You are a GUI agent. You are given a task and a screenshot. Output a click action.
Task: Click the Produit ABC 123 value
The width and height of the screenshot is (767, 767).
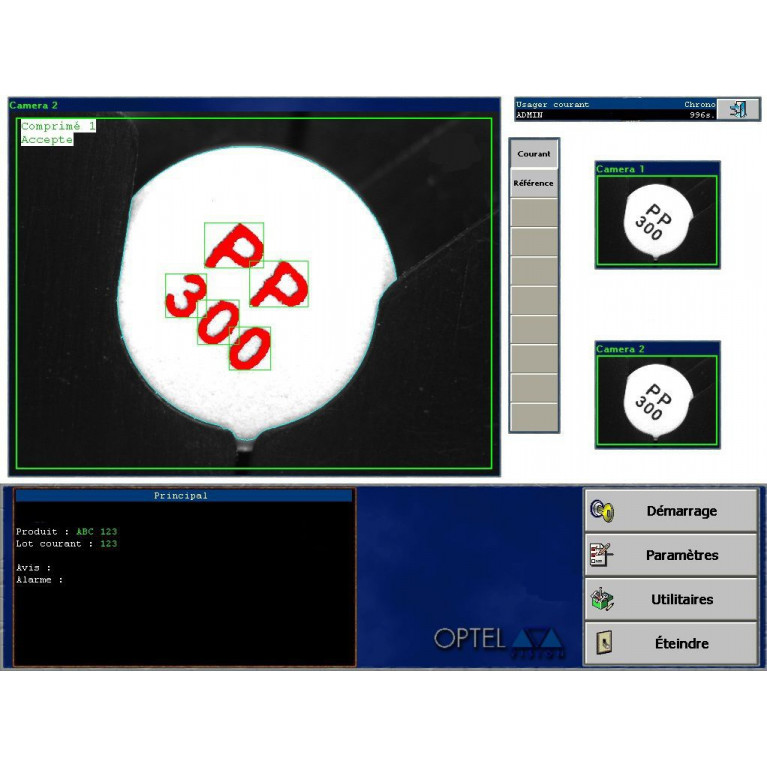click(97, 532)
